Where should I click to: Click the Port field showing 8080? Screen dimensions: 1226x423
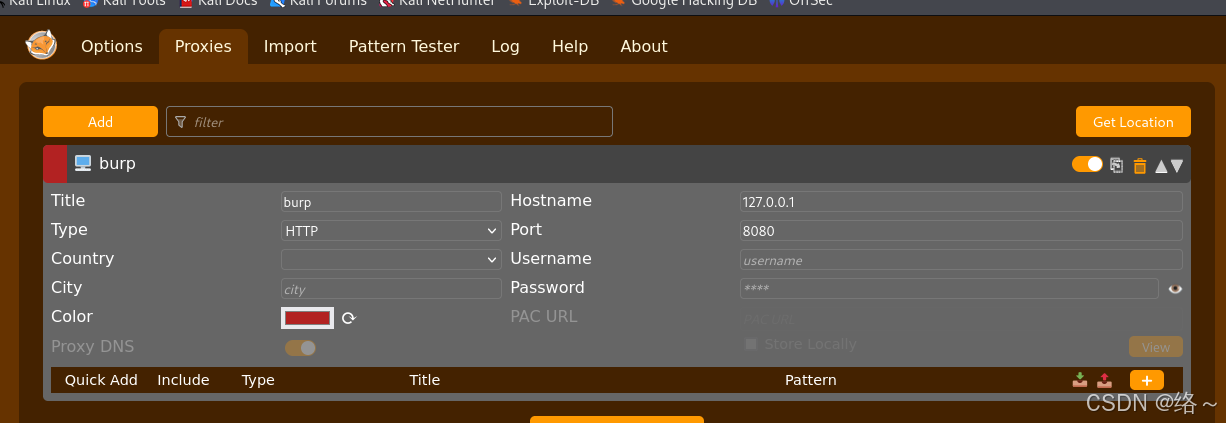pos(961,231)
